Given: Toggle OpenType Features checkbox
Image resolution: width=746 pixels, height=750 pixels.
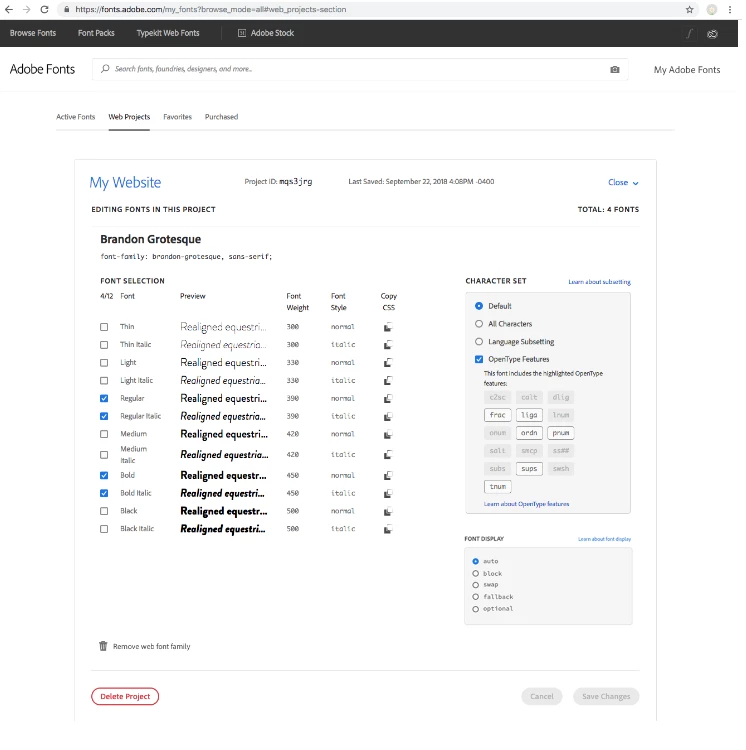Looking at the screenshot, I should [x=479, y=359].
